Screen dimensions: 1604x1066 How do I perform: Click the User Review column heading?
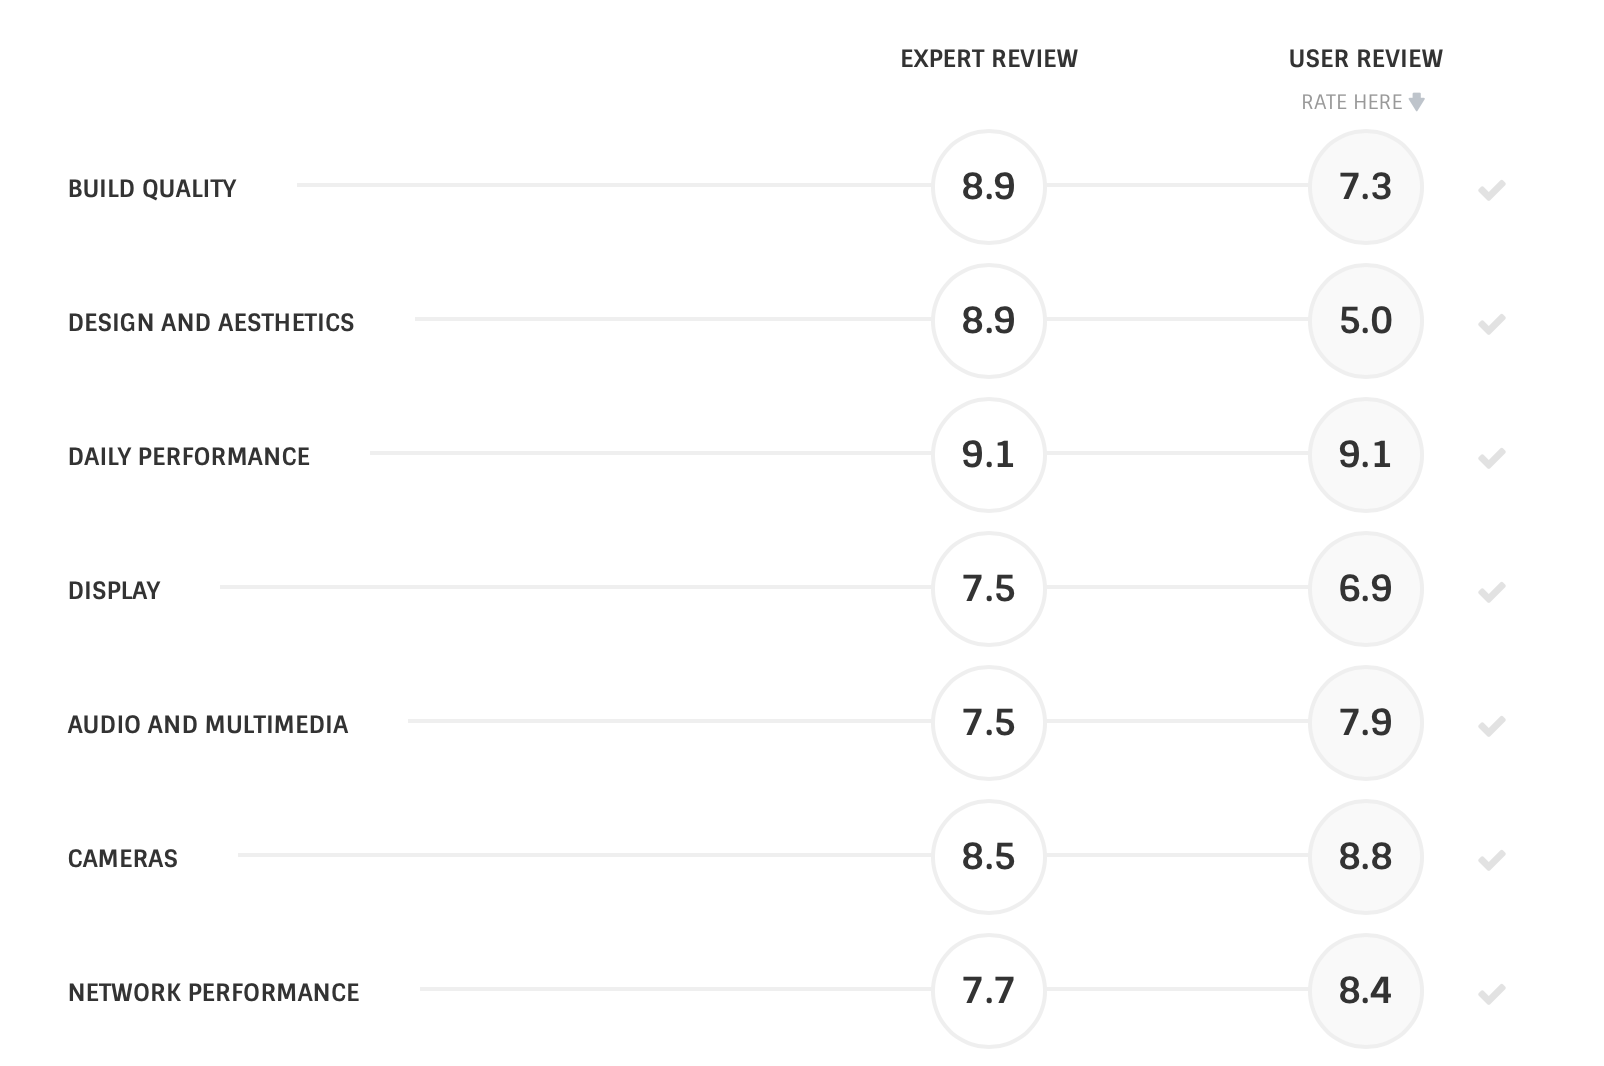tap(1365, 59)
